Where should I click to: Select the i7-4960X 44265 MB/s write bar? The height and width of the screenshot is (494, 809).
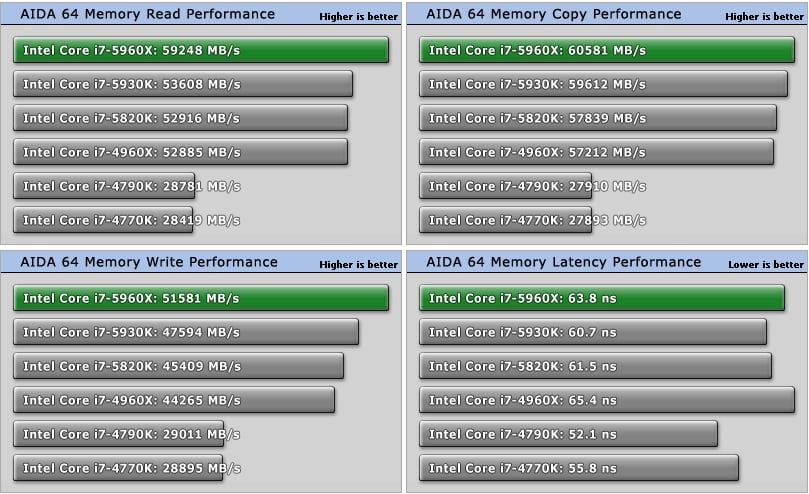click(x=174, y=400)
